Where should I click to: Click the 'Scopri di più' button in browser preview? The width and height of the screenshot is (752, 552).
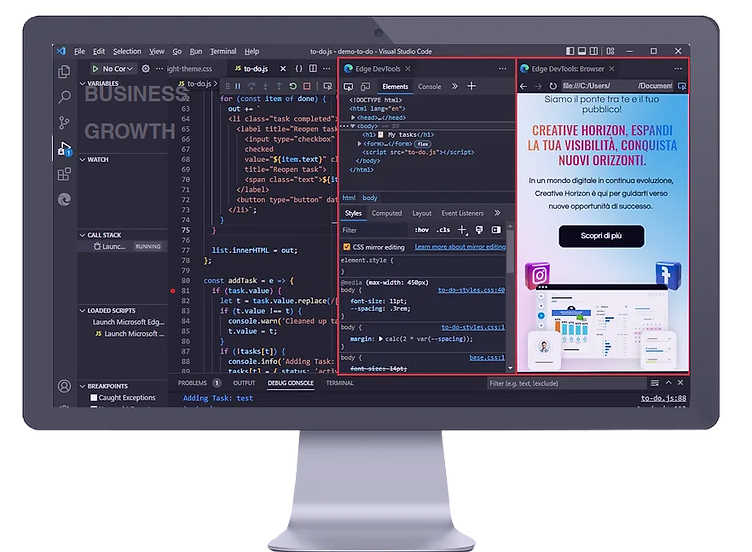tap(601, 236)
